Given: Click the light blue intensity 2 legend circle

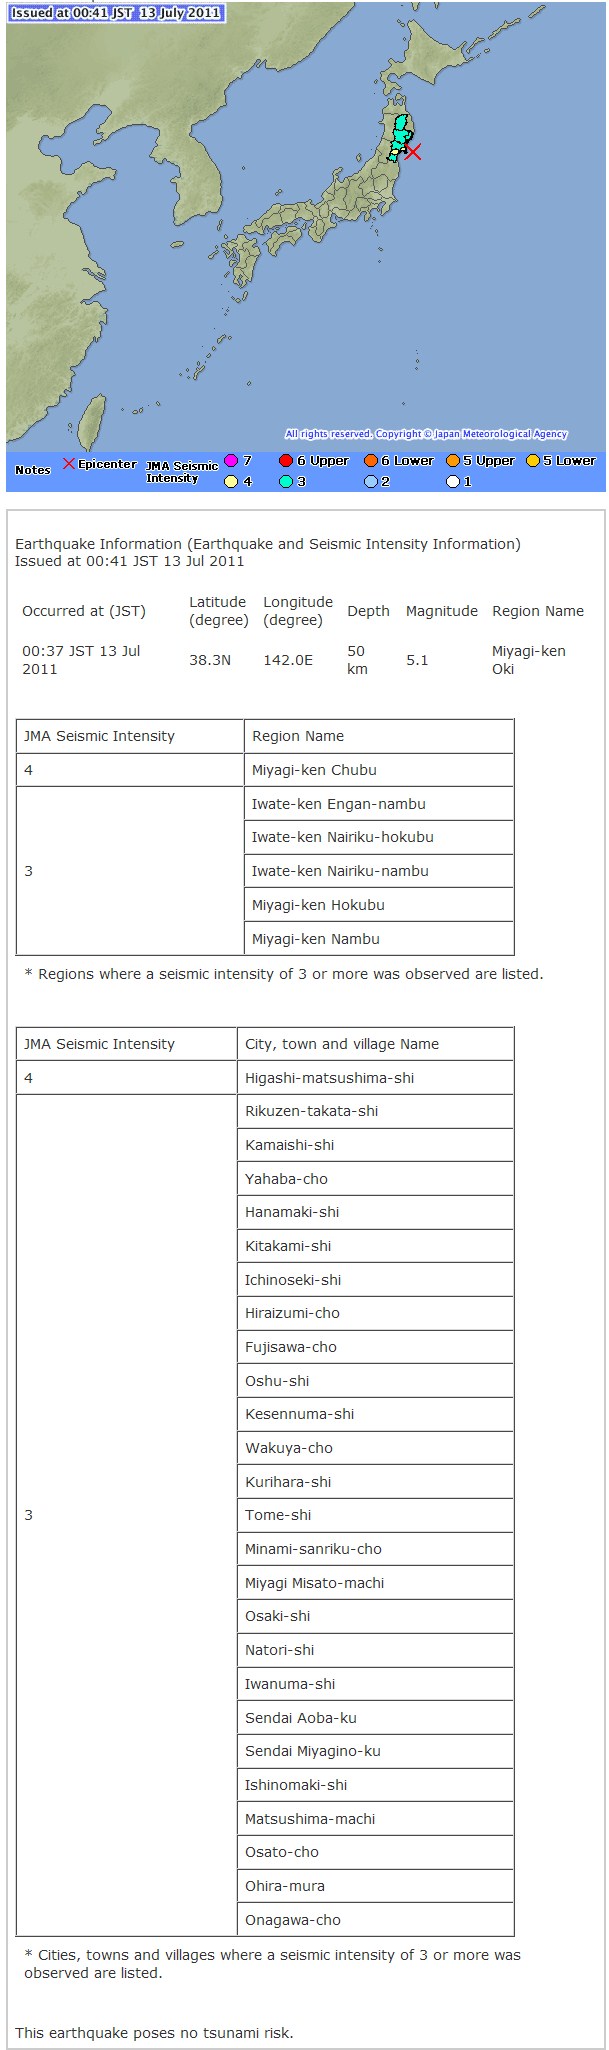Looking at the screenshot, I should pyautogui.click(x=371, y=481).
